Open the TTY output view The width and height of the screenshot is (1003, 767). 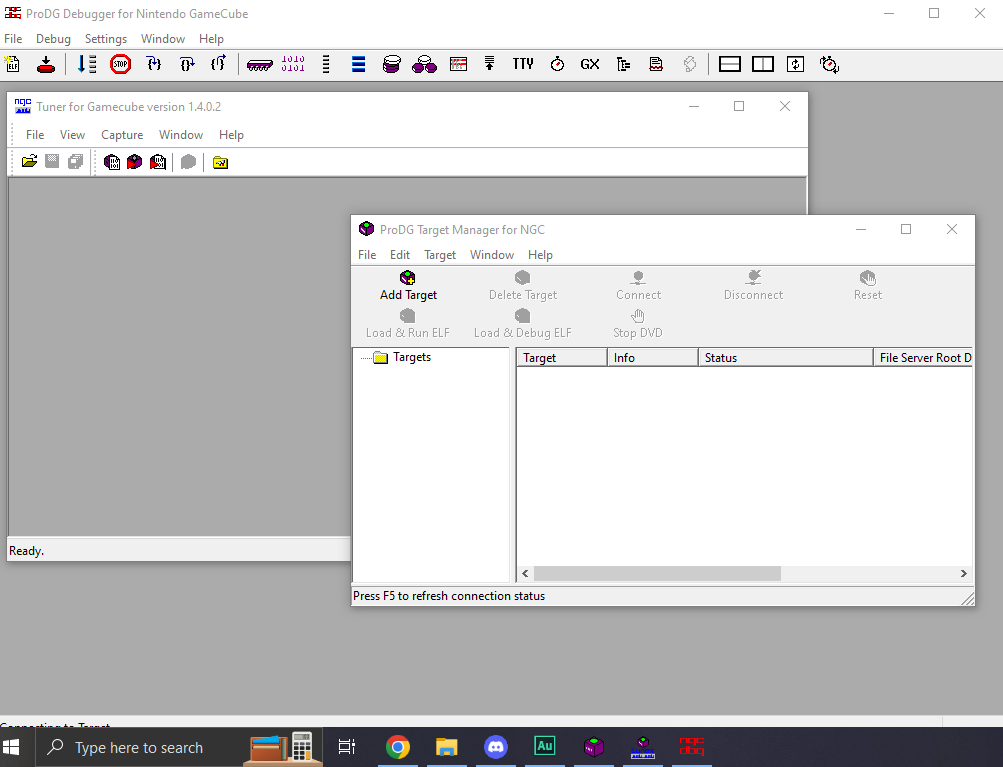pyautogui.click(x=523, y=64)
